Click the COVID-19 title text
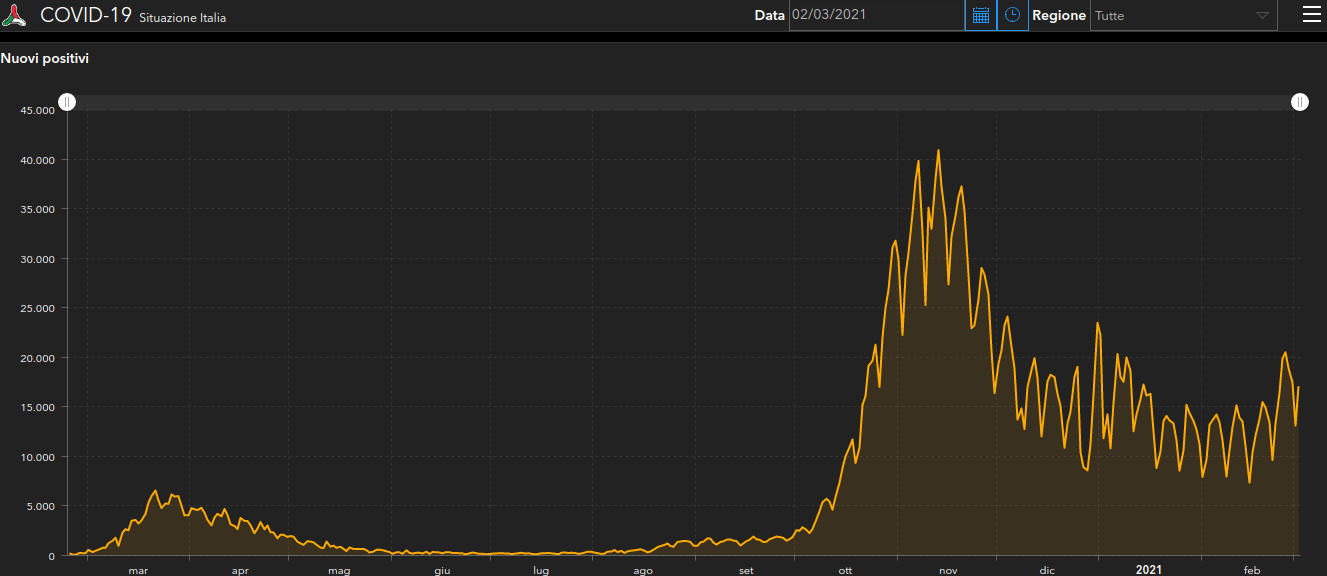The width and height of the screenshot is (1327, 576). pyautogui.click(x=85, y=15)
